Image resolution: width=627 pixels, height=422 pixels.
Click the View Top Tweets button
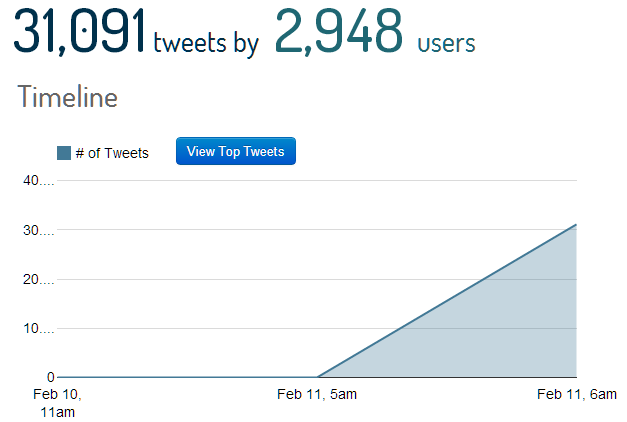click(x=236, y=151)
